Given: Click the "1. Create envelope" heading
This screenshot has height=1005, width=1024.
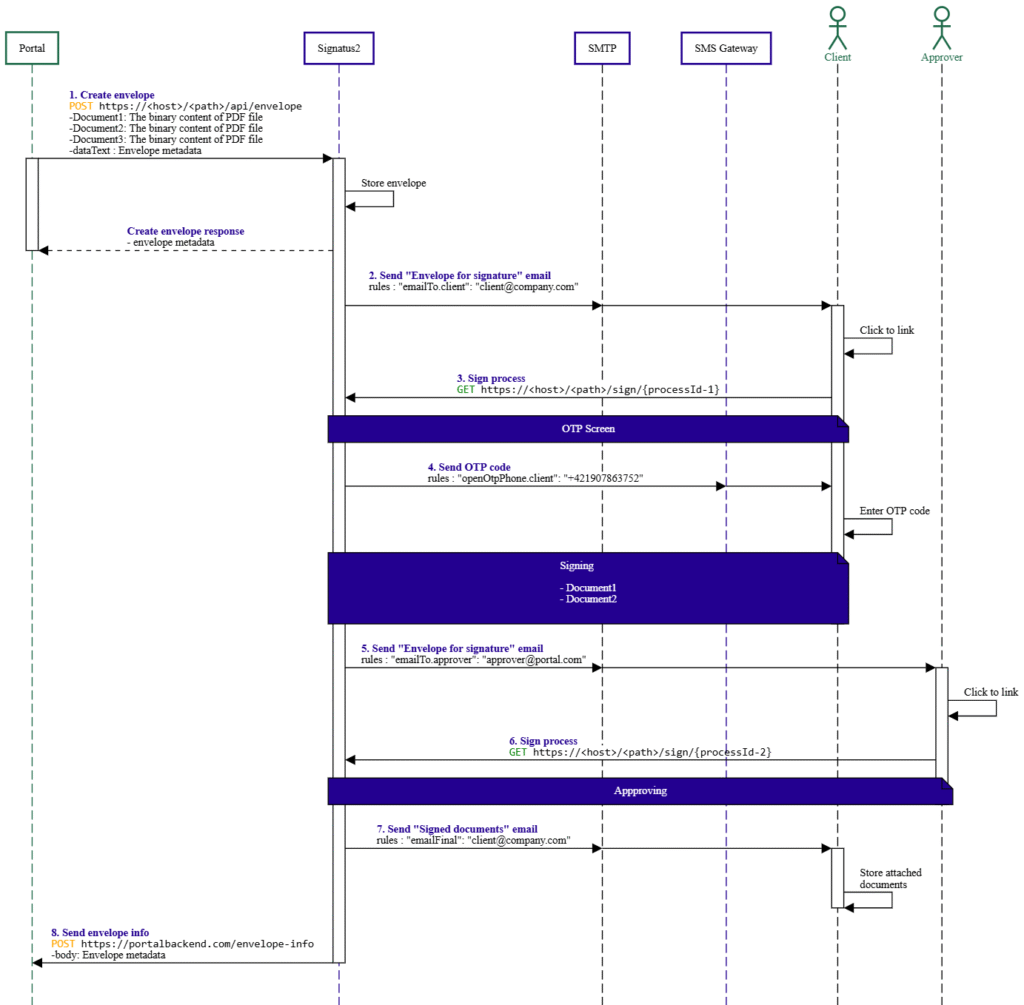Looking at the screenshot, I should click(111, 95).
